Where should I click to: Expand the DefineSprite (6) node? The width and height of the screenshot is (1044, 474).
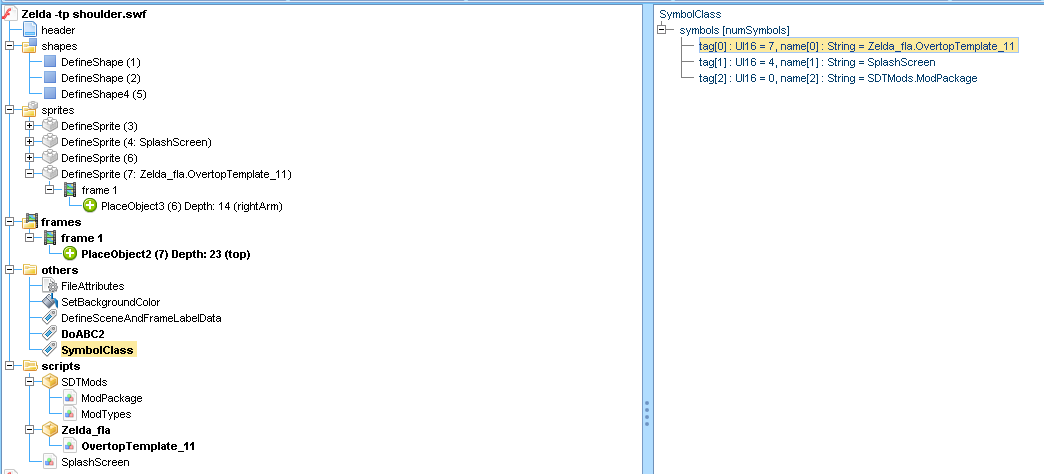click(30, 158)
